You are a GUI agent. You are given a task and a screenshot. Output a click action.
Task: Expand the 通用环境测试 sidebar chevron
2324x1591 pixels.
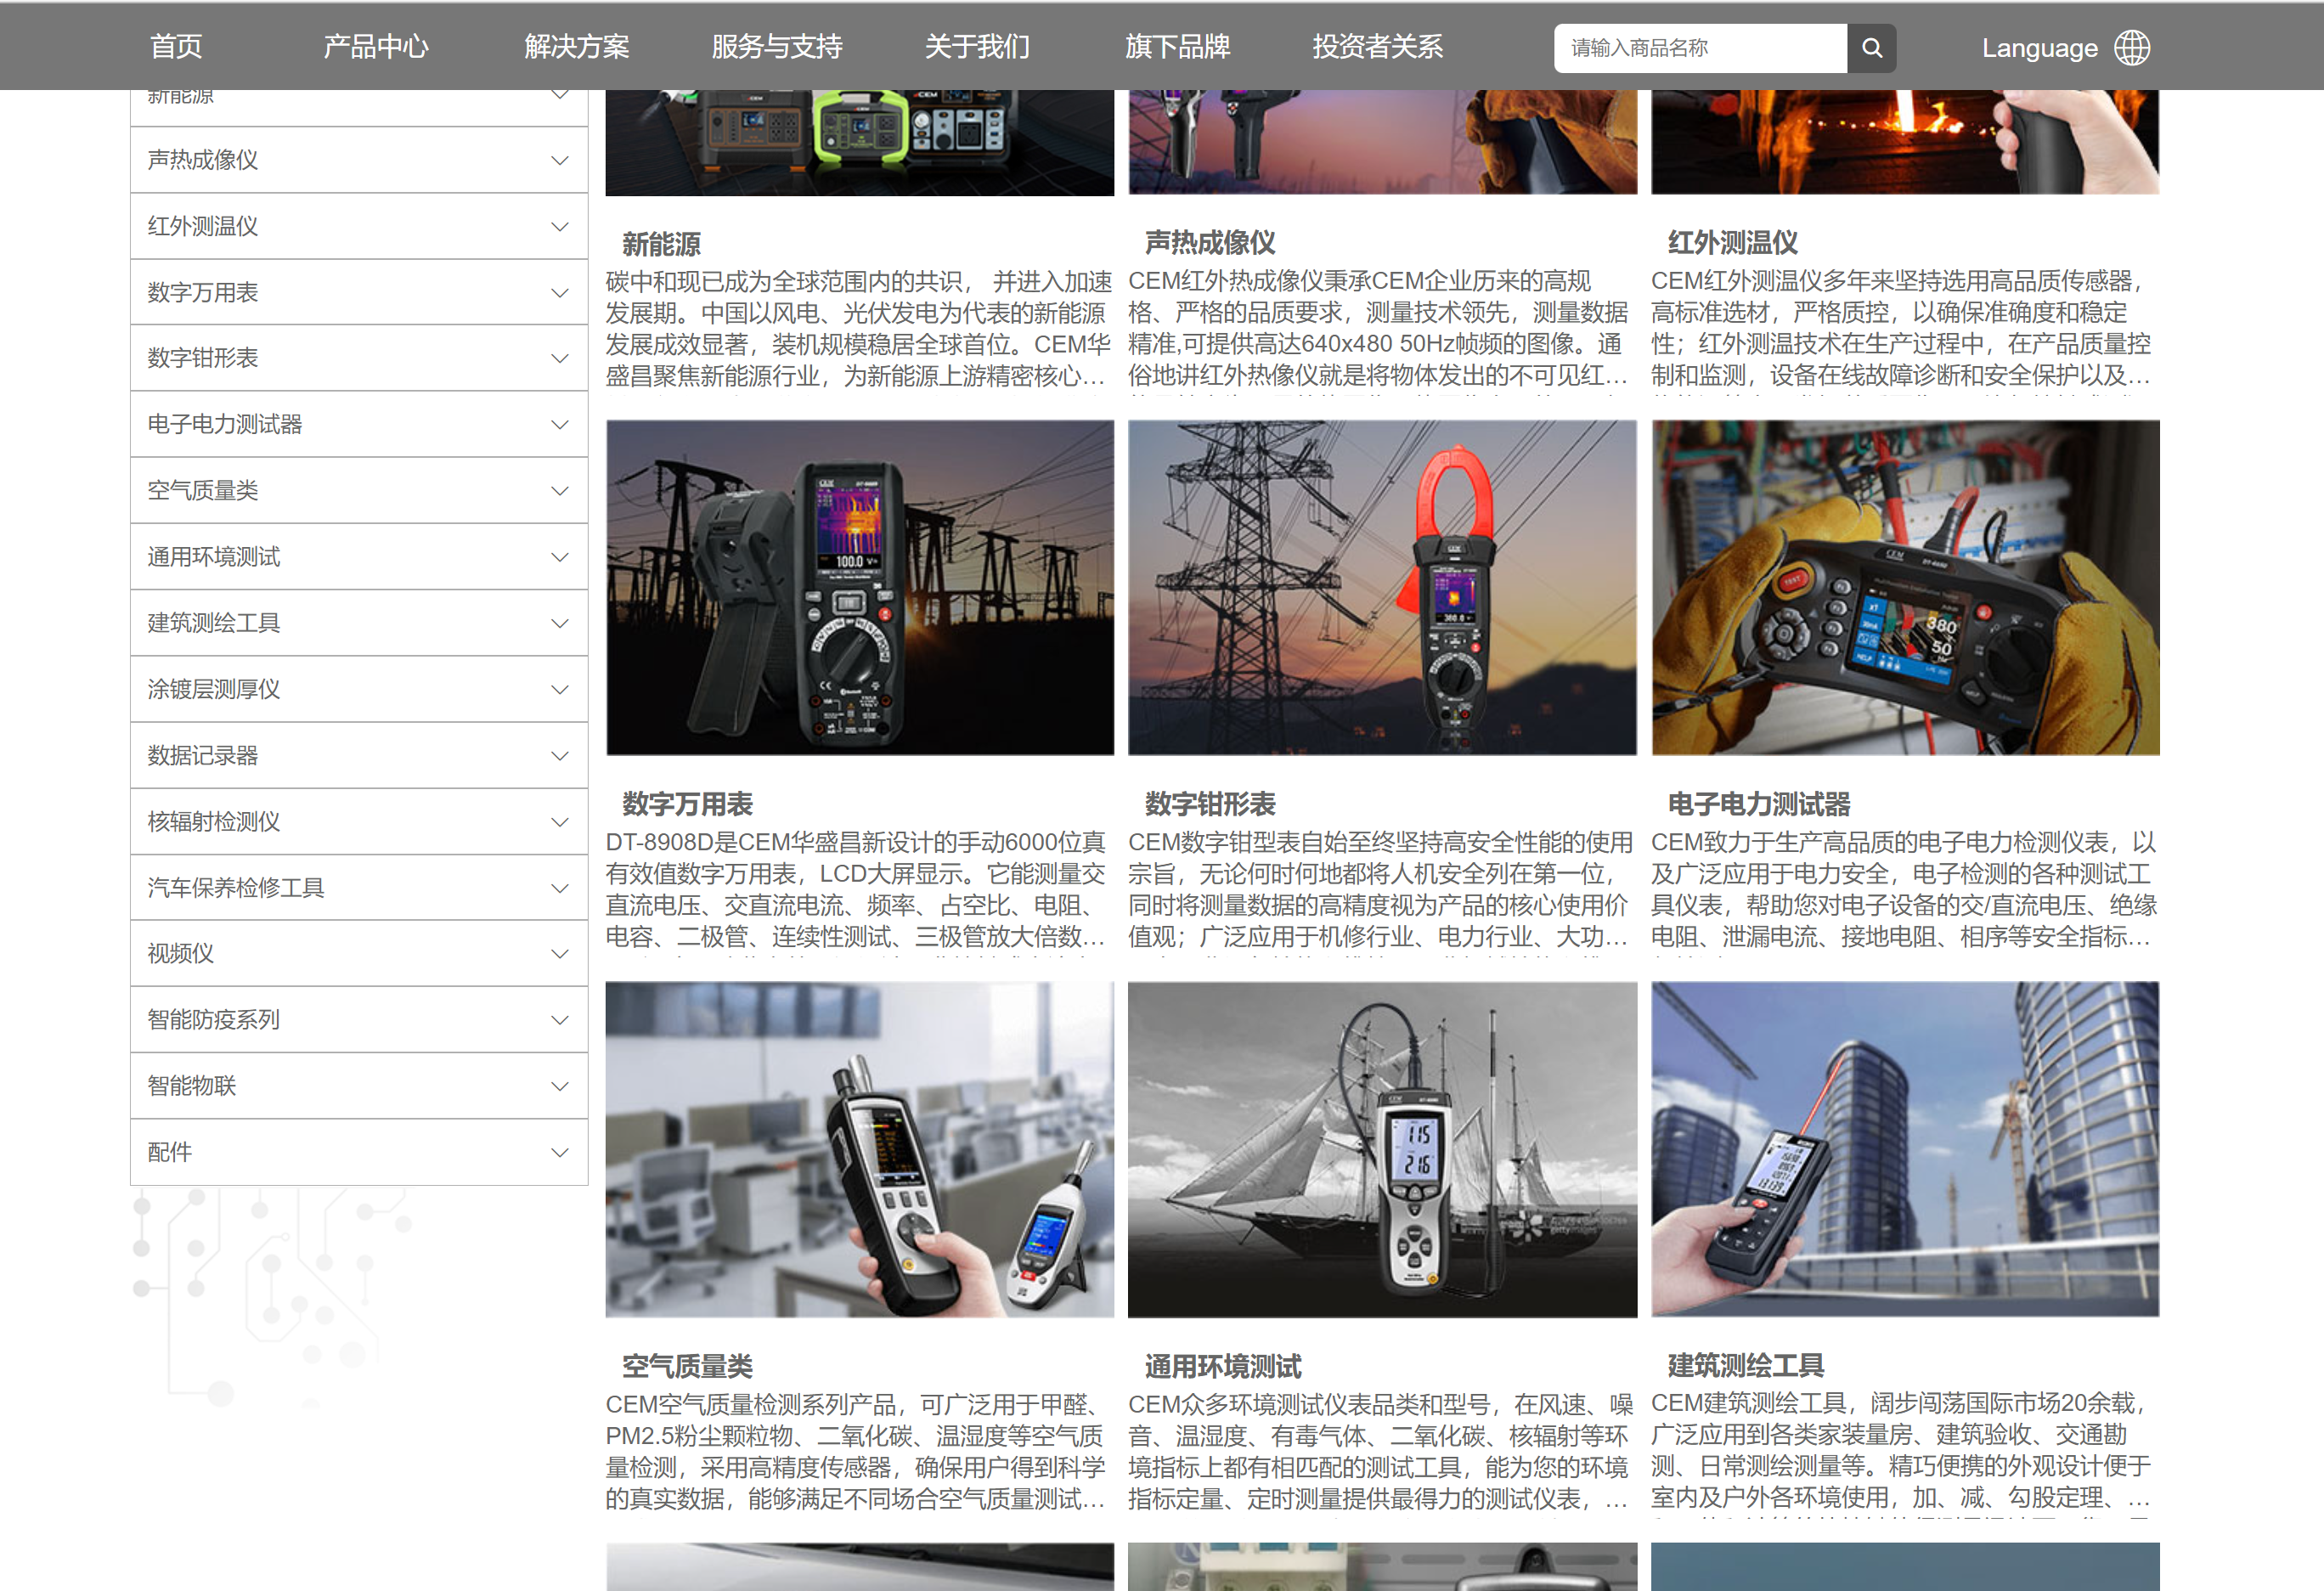click(x=560, y=557)
